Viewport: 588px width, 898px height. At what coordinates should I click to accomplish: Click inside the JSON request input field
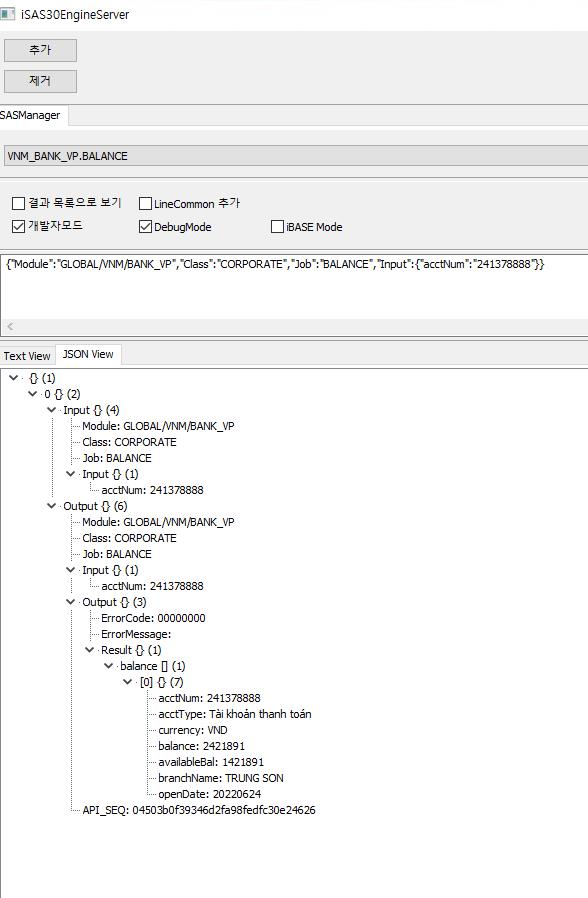294,286
